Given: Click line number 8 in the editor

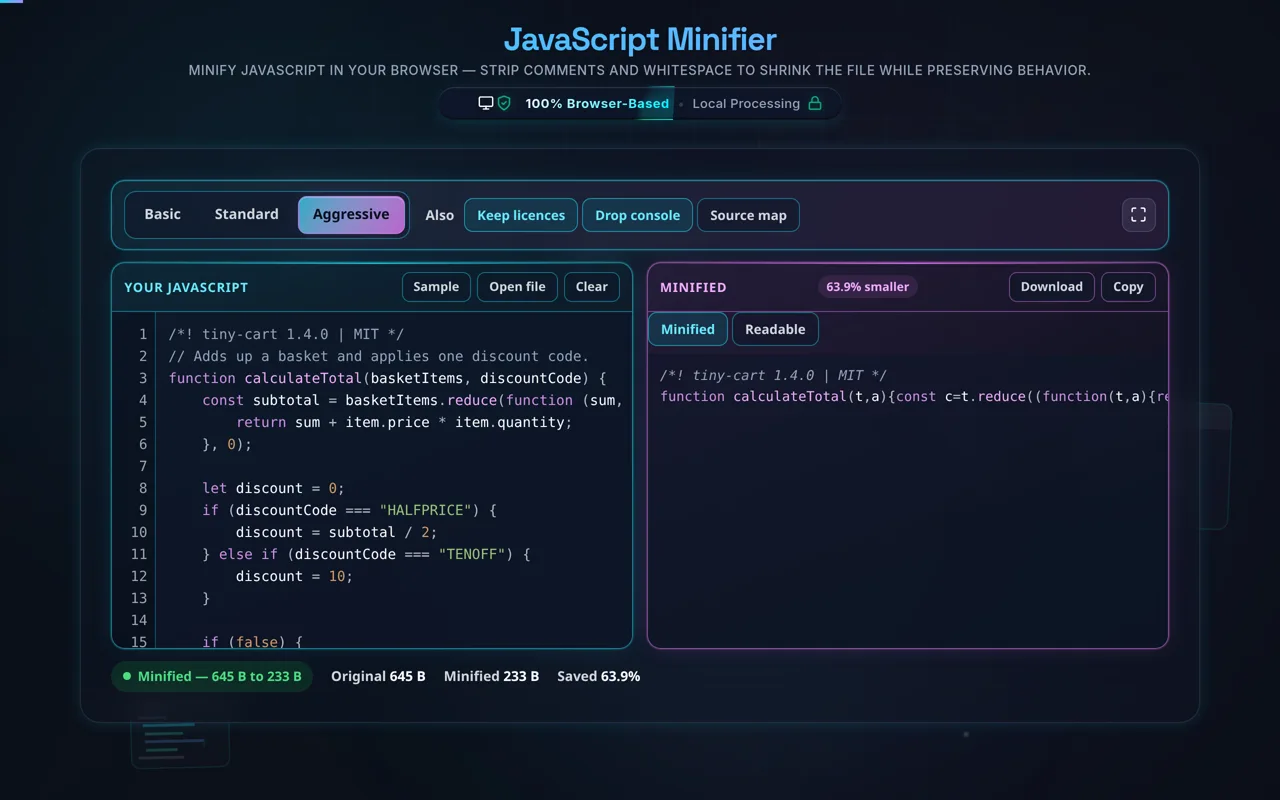Looking at the screenshot, I should (x=143, y=488).
